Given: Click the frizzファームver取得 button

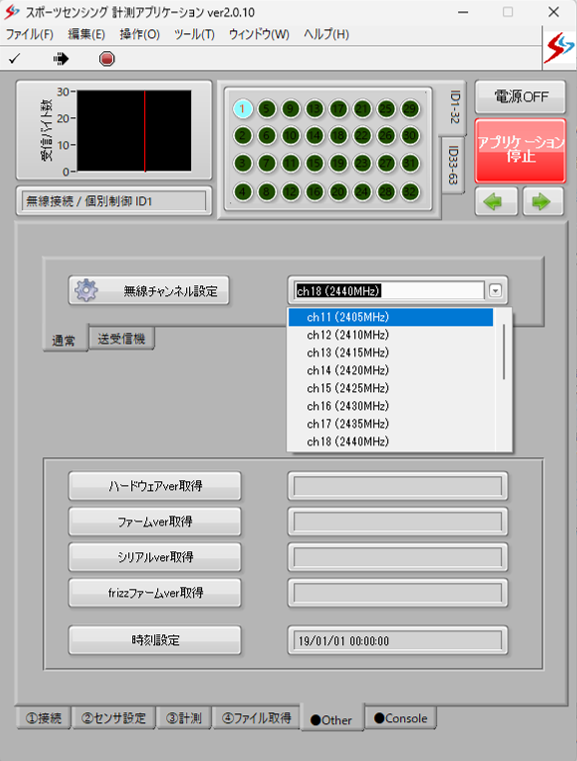Looking at the screenshot, I should click(155, 593).
